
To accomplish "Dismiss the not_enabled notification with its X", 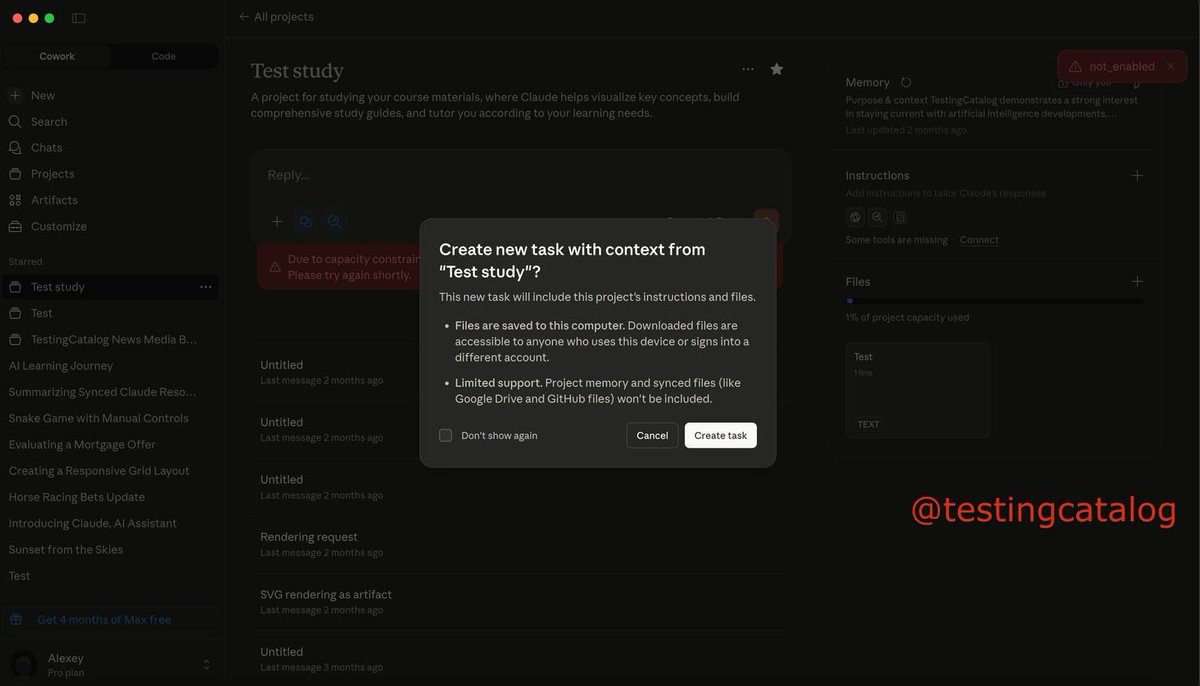I will pyautogui.click(x=1170, y=66).
